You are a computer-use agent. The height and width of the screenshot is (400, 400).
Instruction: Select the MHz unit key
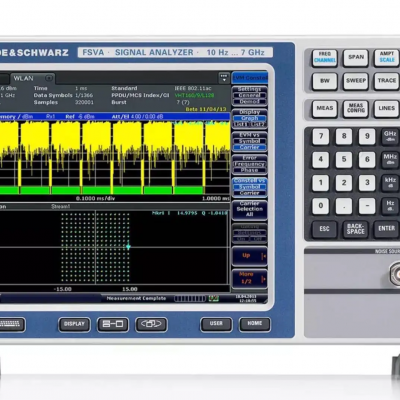click(x=390, y=160)
